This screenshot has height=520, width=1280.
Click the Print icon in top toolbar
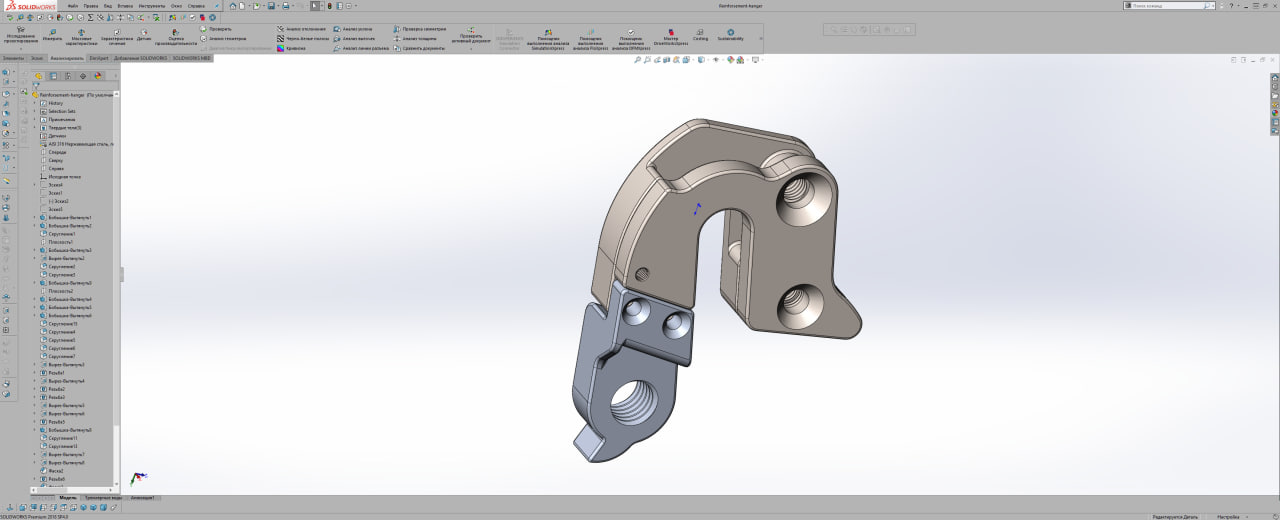[x=286, y=6]
